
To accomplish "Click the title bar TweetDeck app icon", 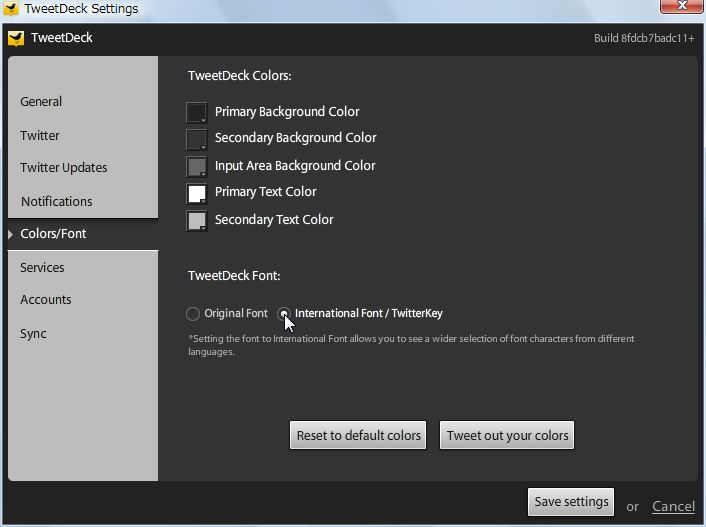I will pos(11,8).
